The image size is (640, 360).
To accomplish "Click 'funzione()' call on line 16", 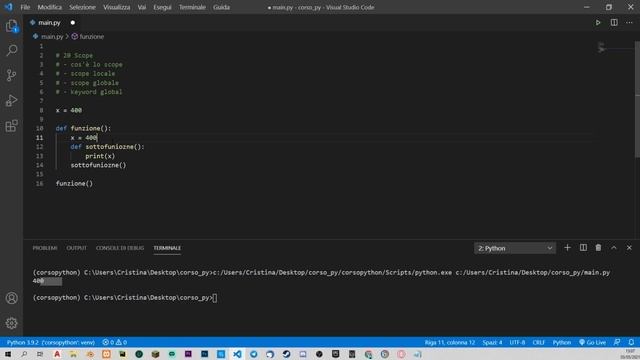I will tap(74, 183).
